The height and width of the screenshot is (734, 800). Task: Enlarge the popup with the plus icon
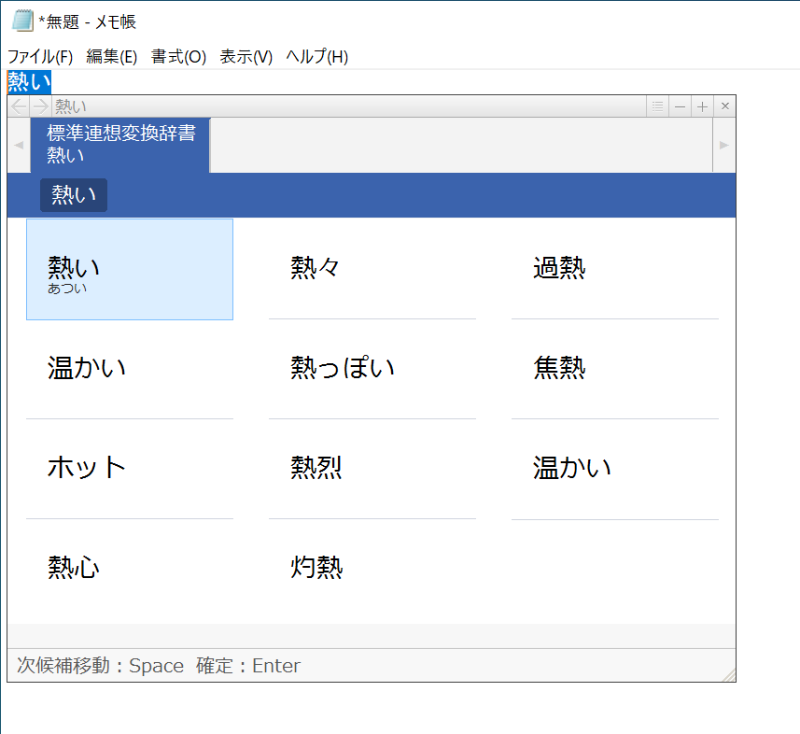click(x=703, y=106)
